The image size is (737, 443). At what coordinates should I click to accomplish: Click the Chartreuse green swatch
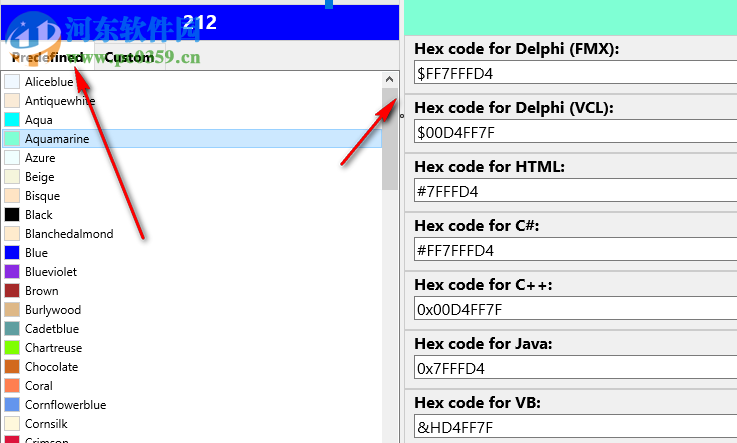pyautogui.click(x=12, y=348)
